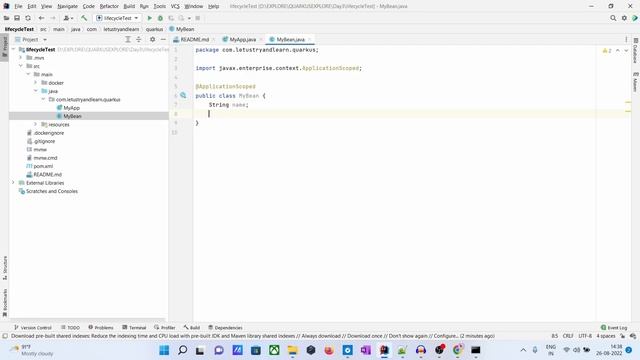Click the read-only lock icon in status bar

point(622,336)
